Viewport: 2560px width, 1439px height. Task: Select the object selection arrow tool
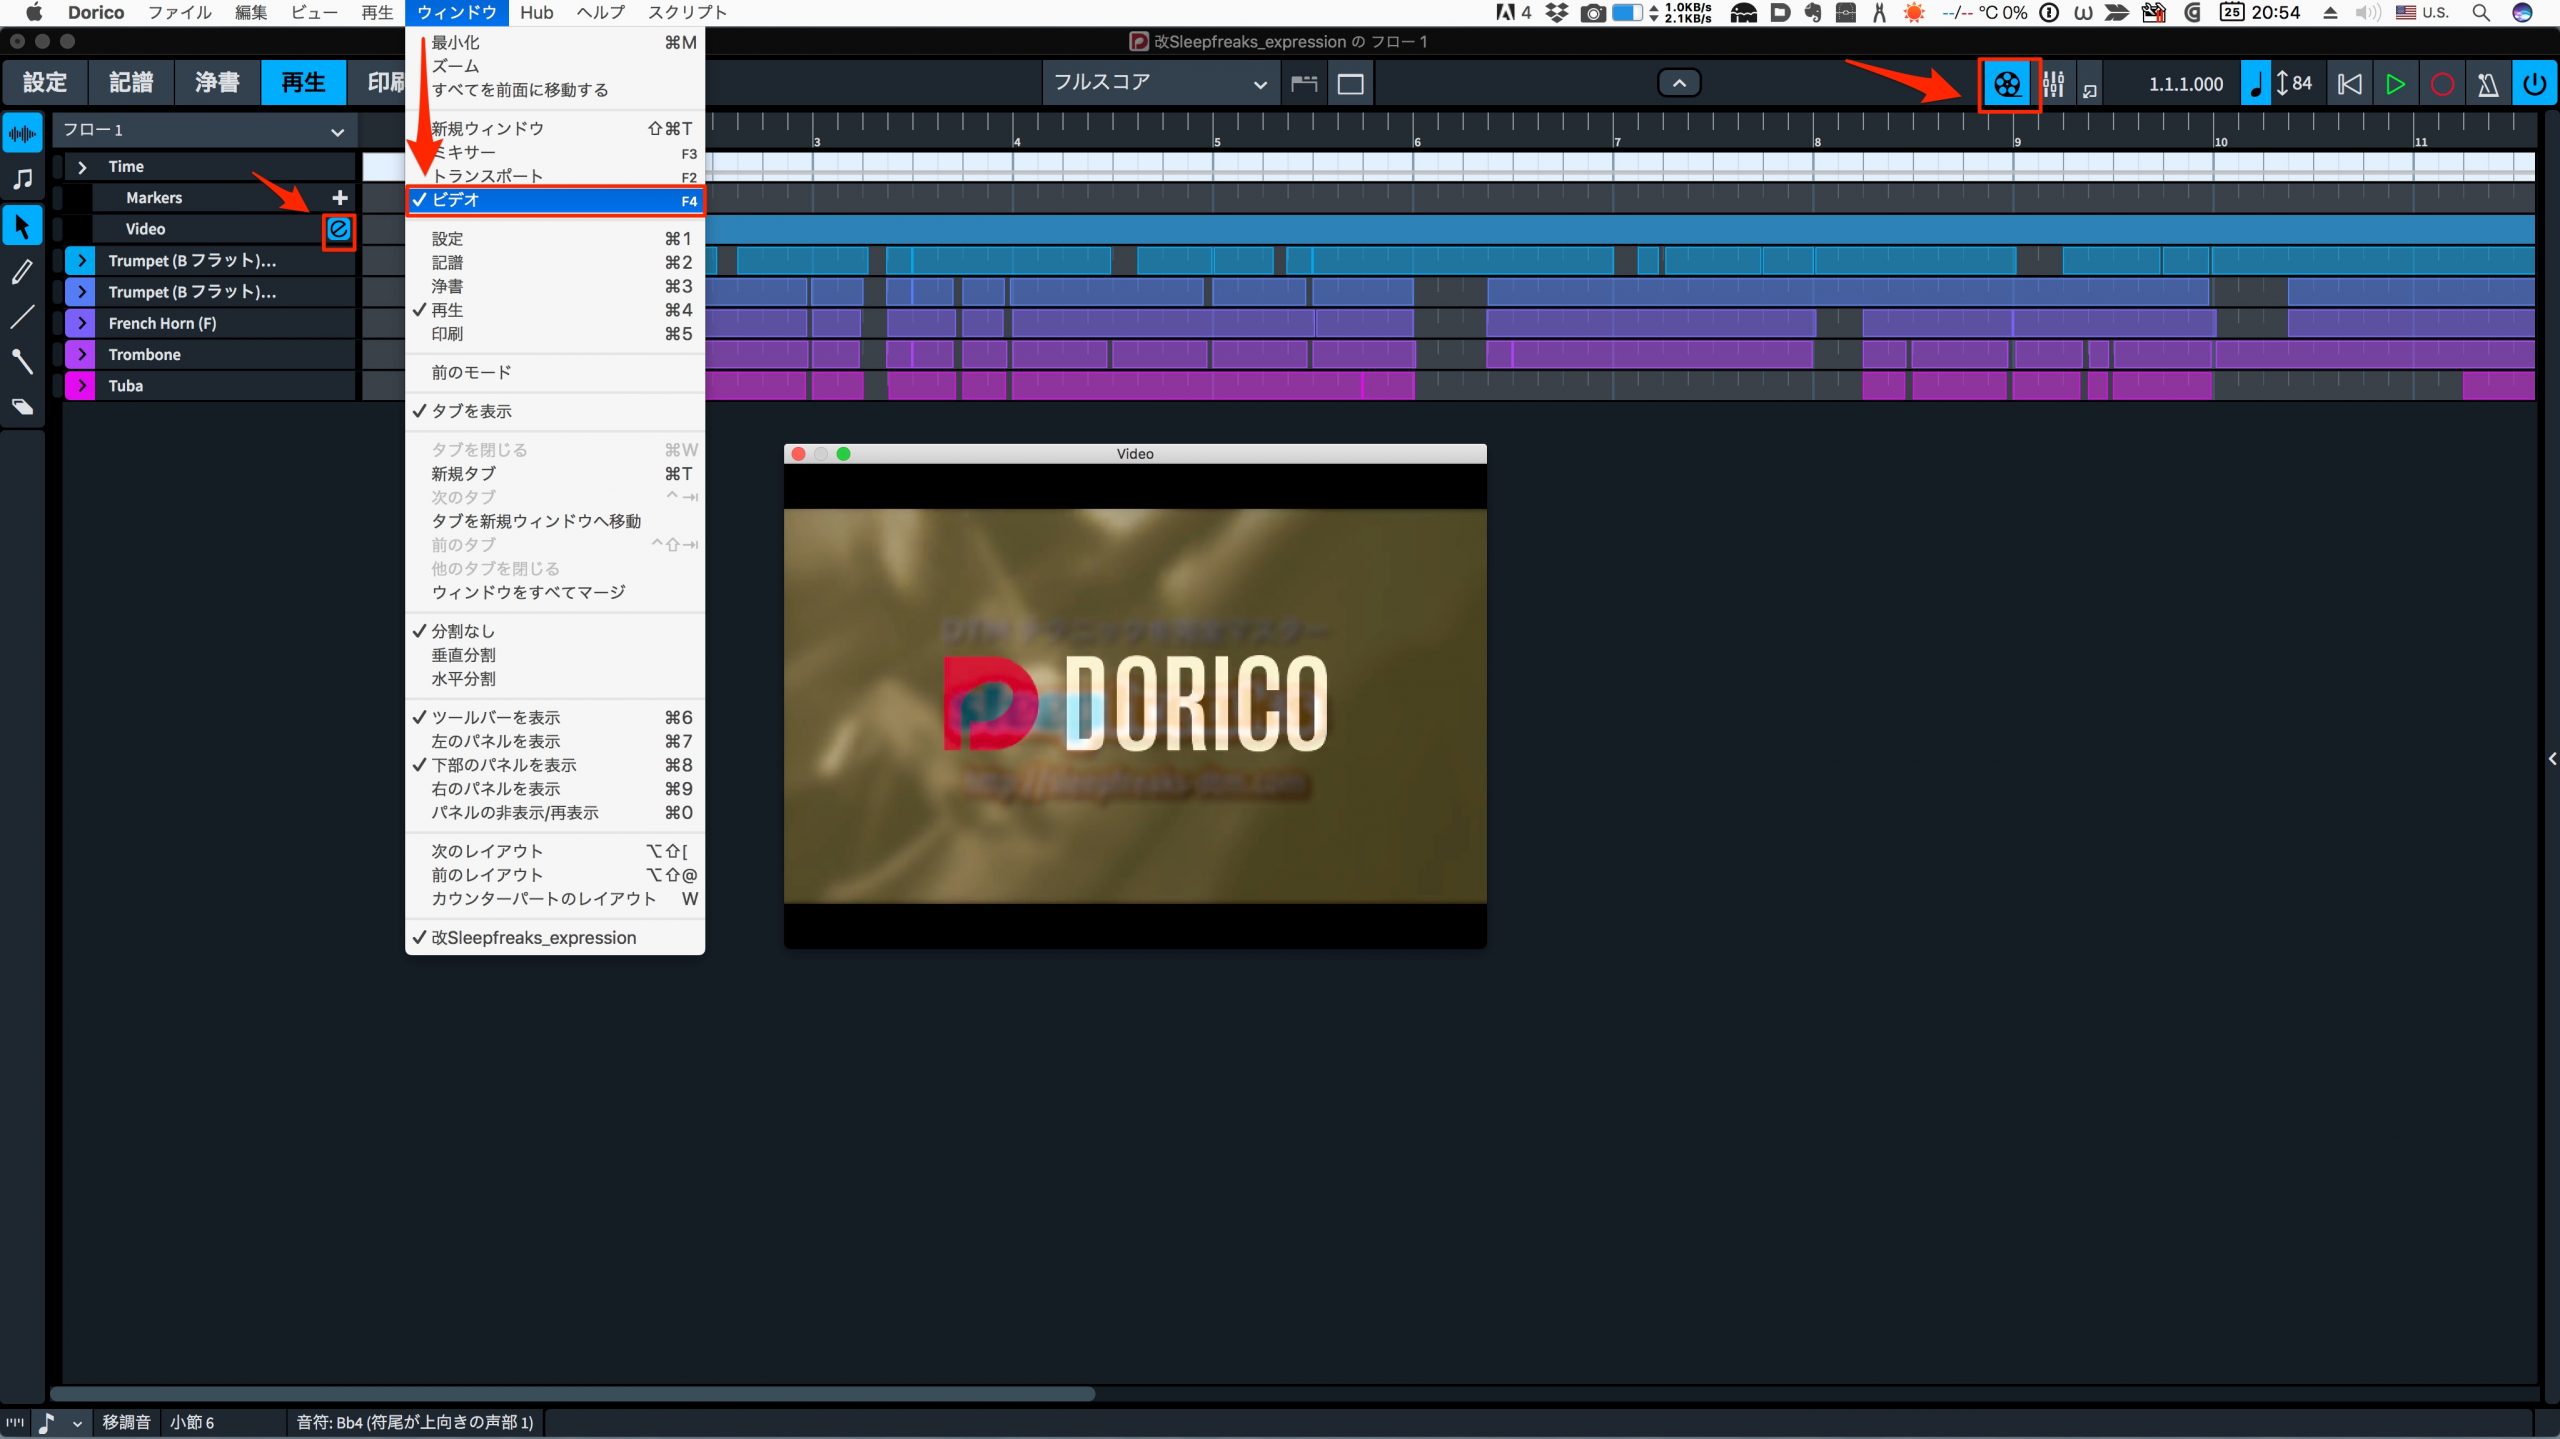coord(22,226)
